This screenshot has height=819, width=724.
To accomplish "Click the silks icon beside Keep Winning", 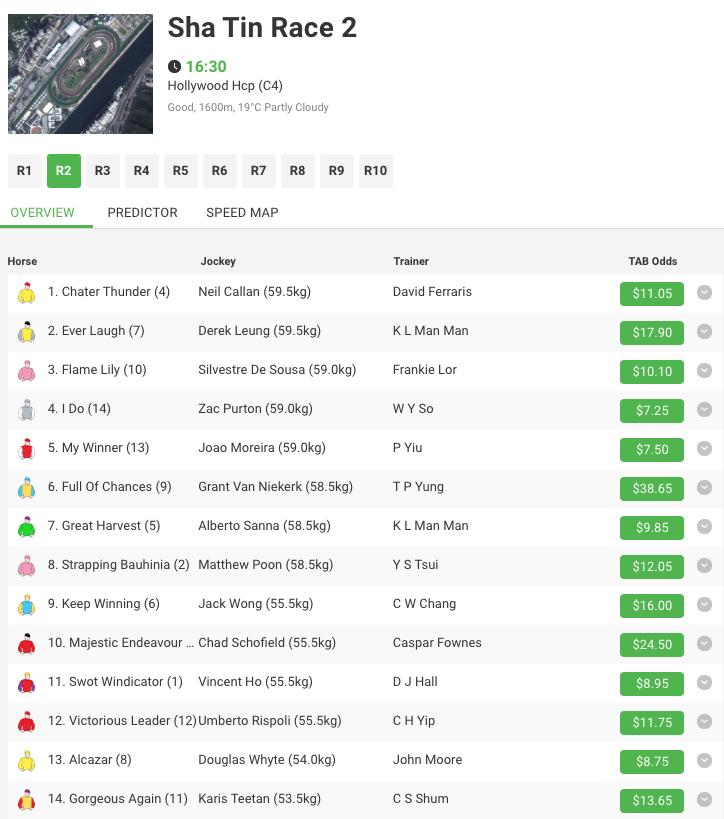I will click(x=25, y=605).
